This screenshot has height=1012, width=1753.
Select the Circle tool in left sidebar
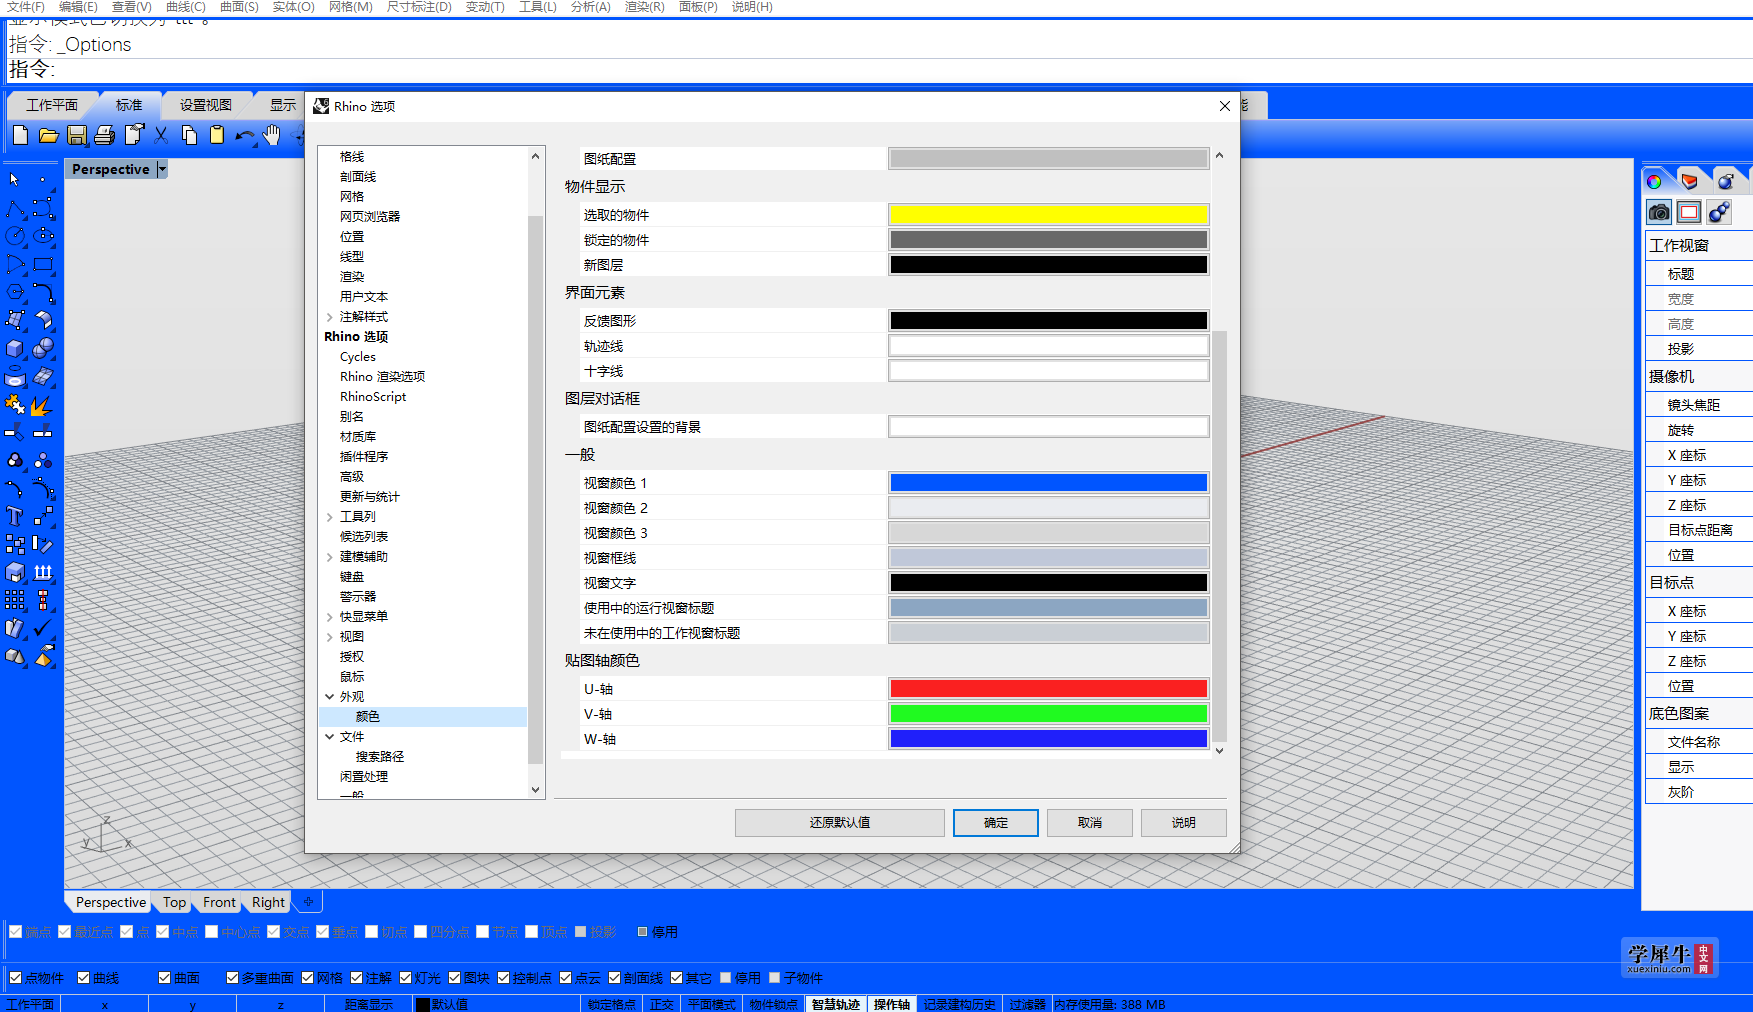coord(15,236)
